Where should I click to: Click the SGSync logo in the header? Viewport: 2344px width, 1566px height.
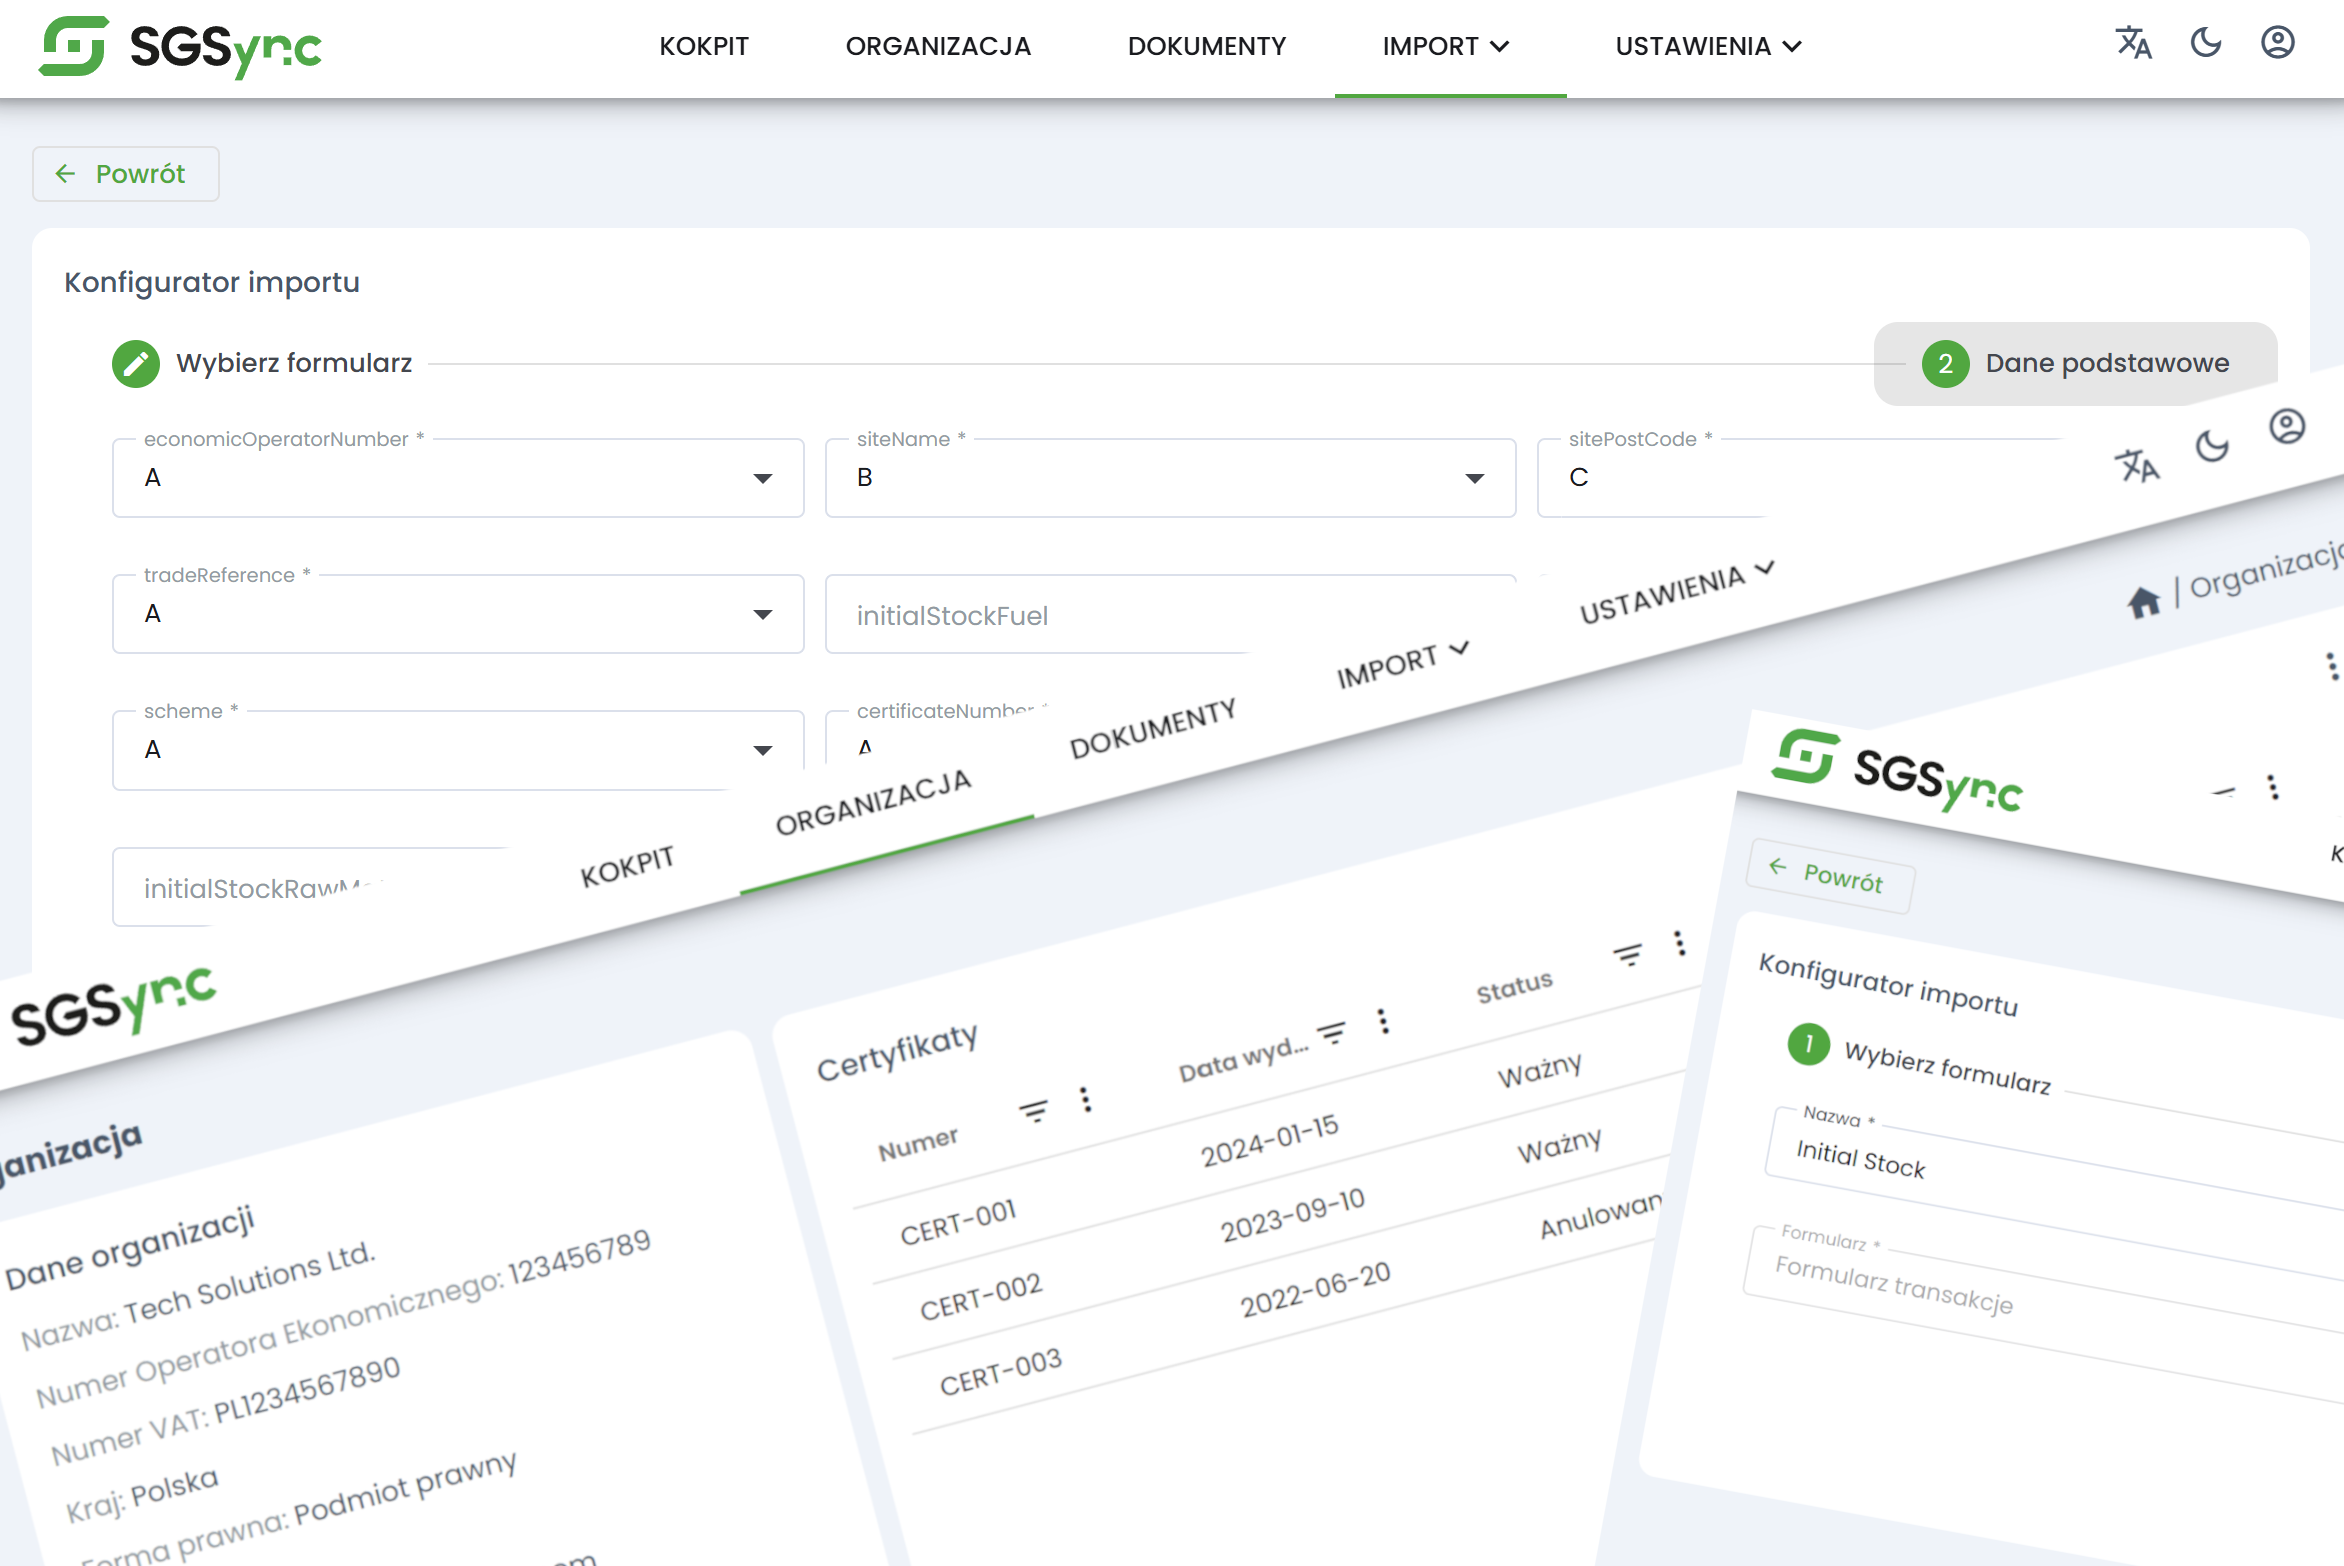tap(181, 47)
